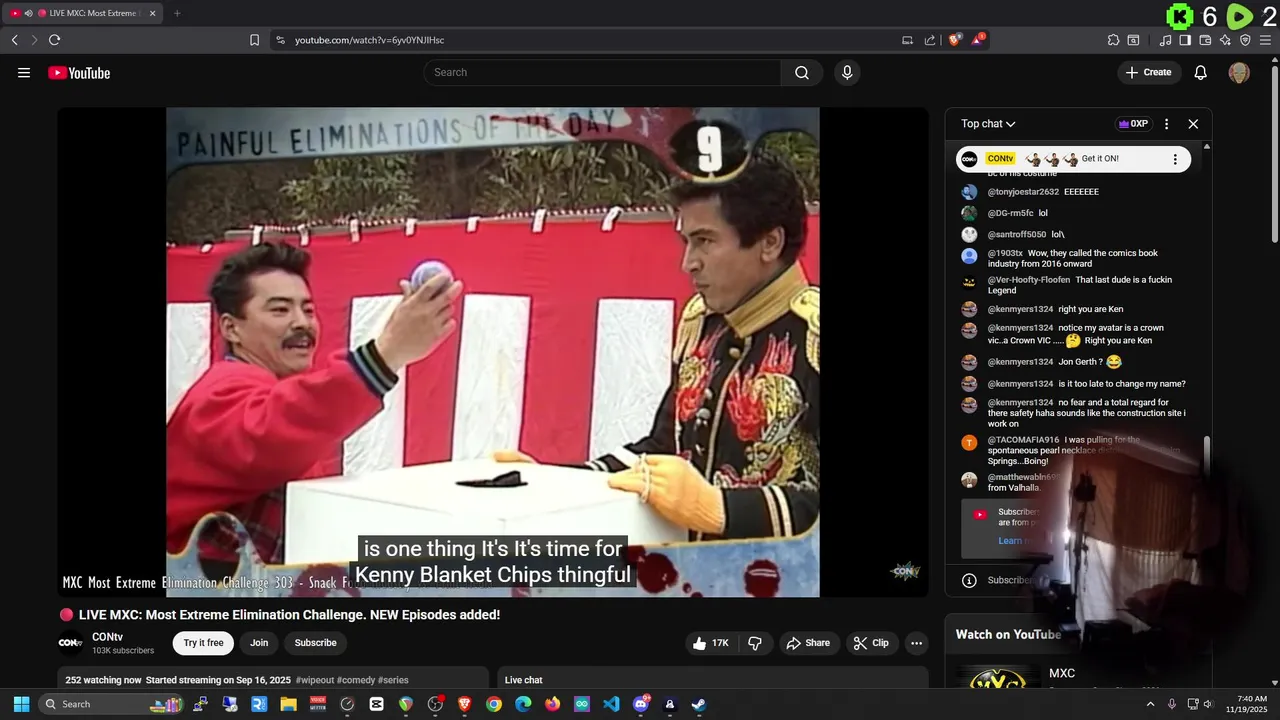Open the Brave main menu
1280x720 pixels.
pos(1265,40)
